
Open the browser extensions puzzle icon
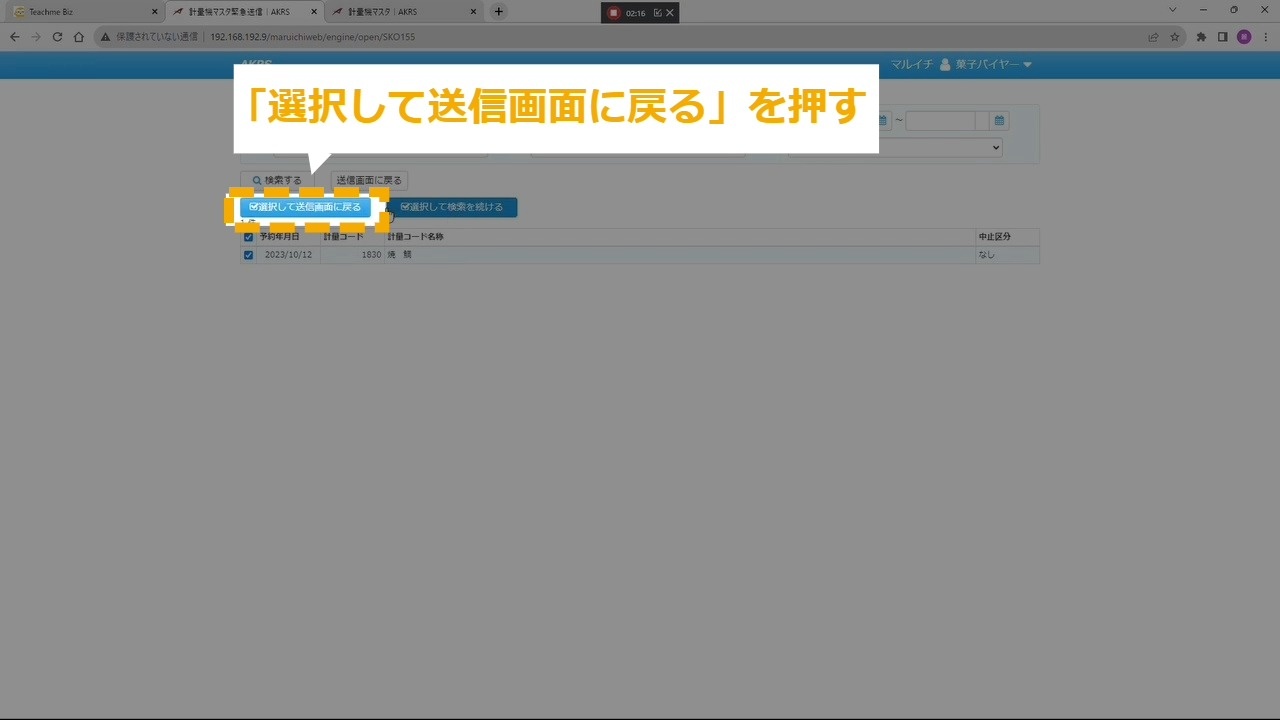point(1201,37)
